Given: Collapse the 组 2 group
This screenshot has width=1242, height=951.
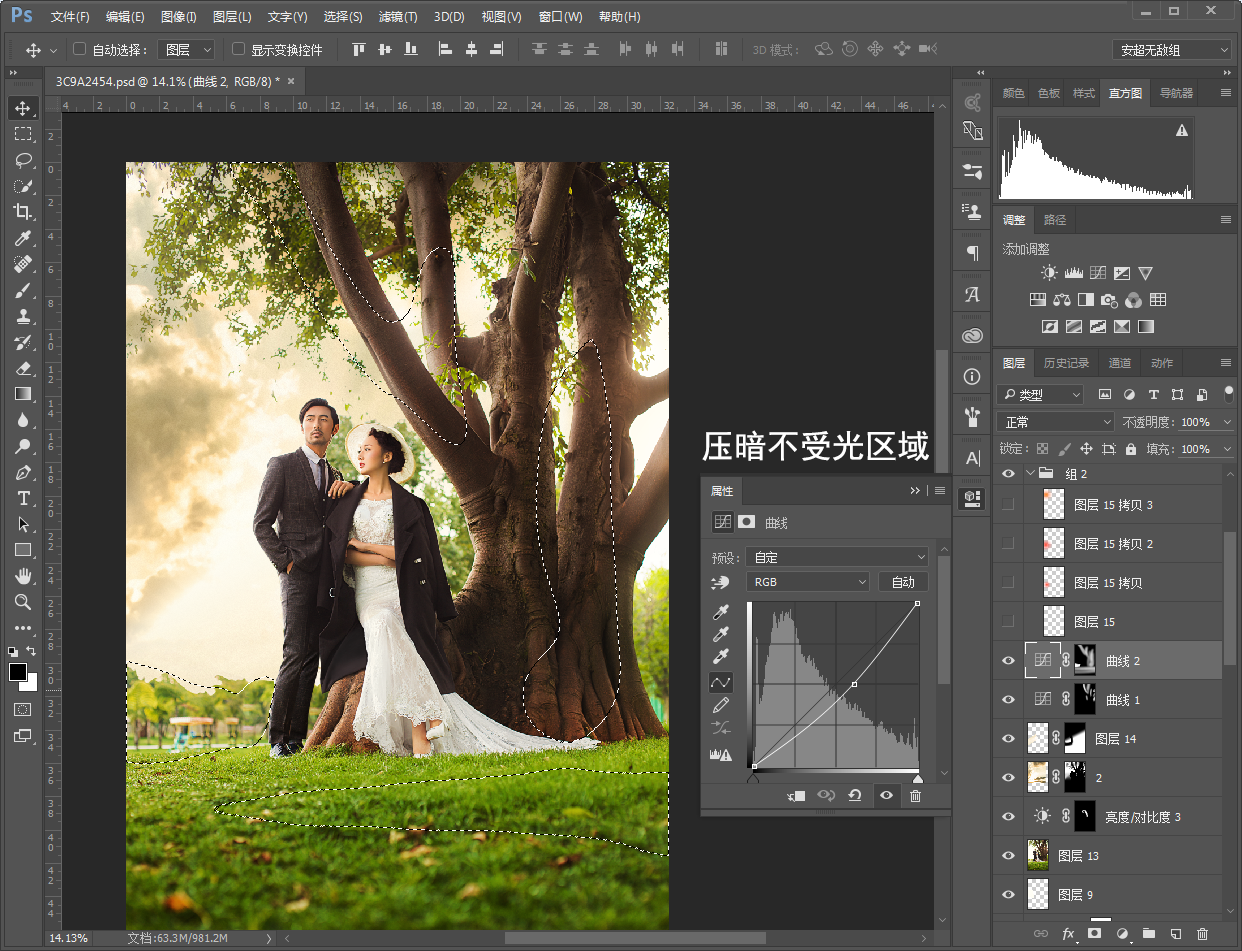Looking at the screenshot, I should pyautogui.click(x=1030, y=473).
